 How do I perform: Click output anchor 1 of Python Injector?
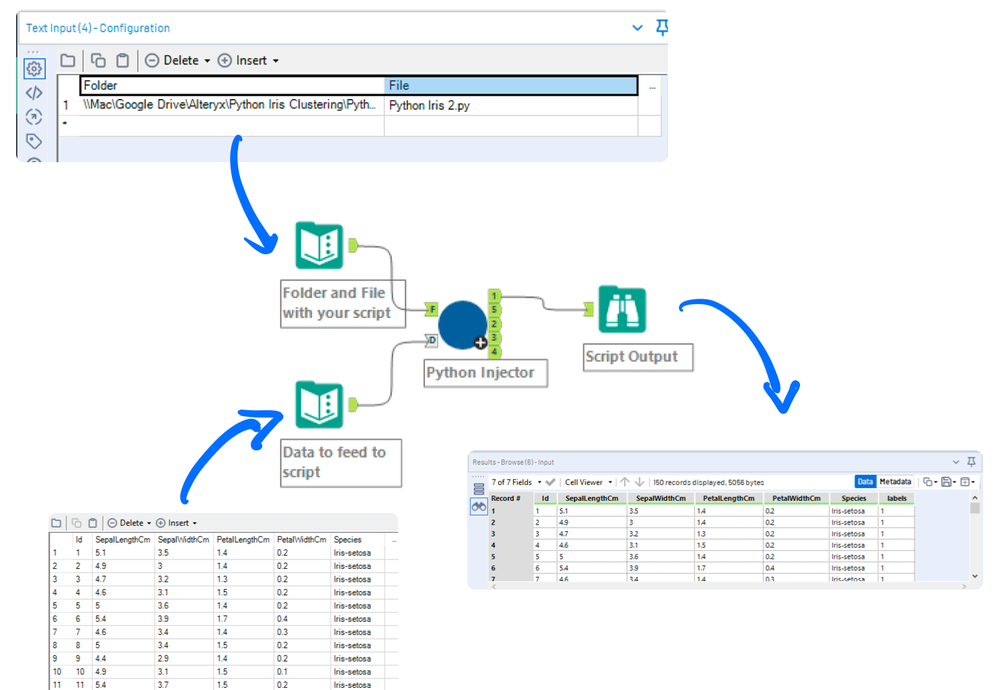(x=494, y=296)
